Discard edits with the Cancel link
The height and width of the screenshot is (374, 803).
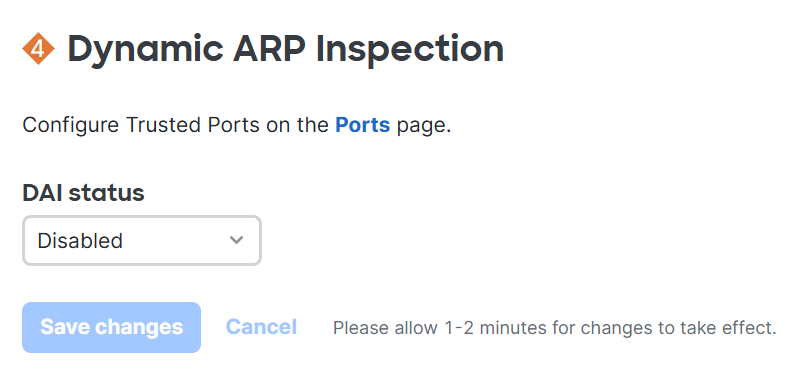click(261, 327)
